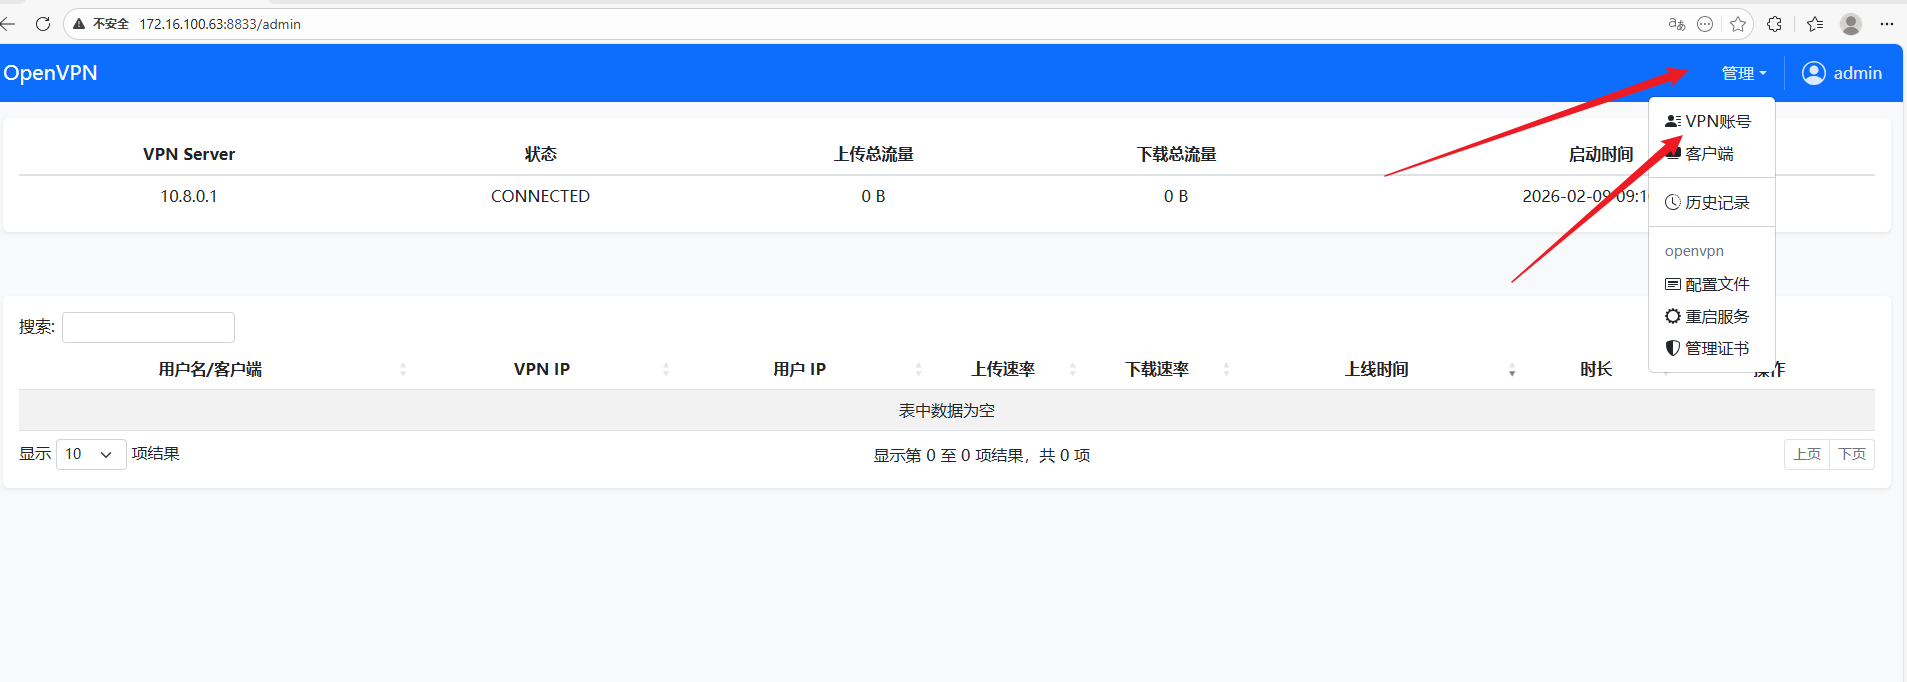The image size is (1907, 682).
Task: Click the admin user avatar icon
Action: [1813, 73]
